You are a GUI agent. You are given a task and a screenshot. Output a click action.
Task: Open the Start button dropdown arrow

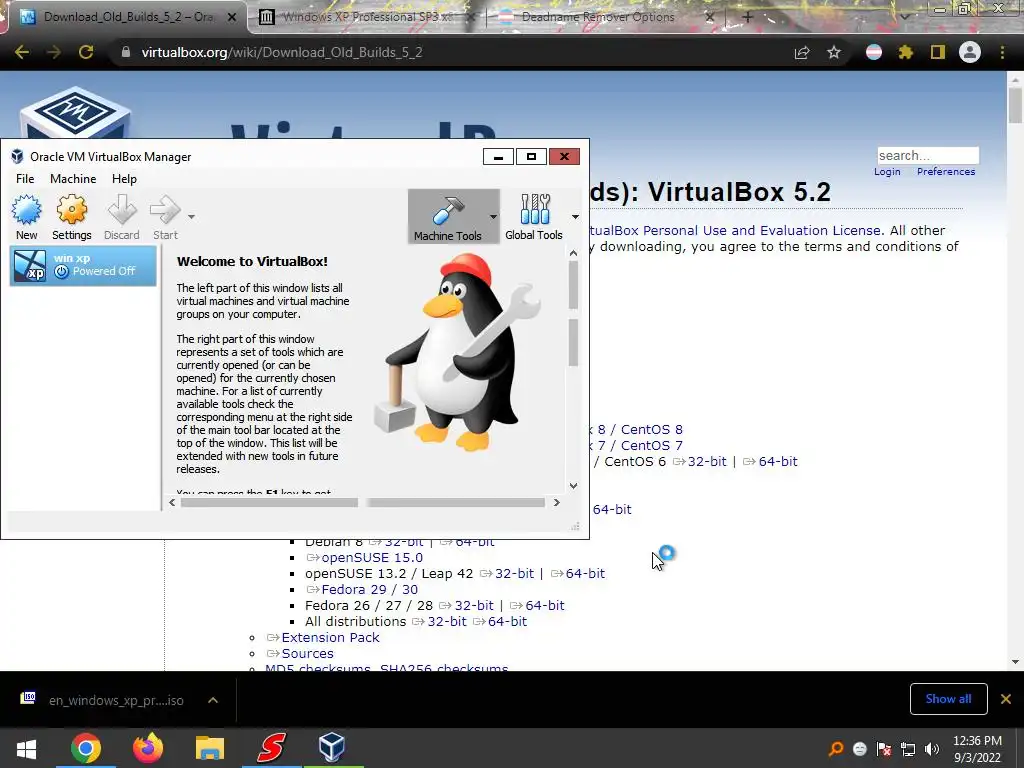191,216
